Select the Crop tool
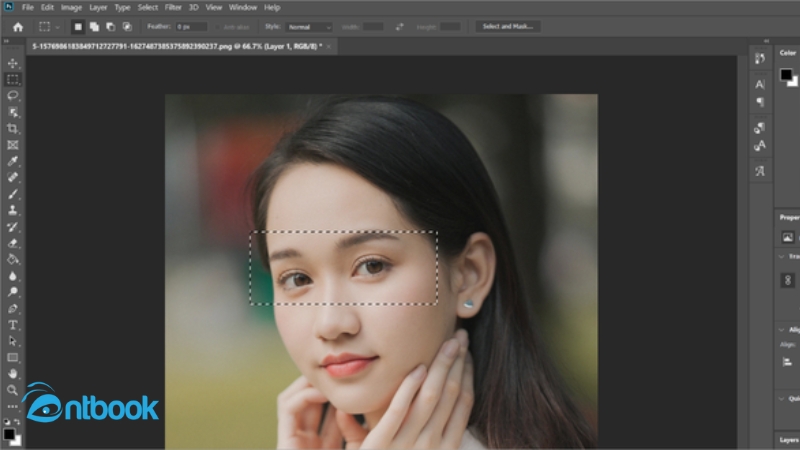Screen dimensions: 800x450 [13, 129]
